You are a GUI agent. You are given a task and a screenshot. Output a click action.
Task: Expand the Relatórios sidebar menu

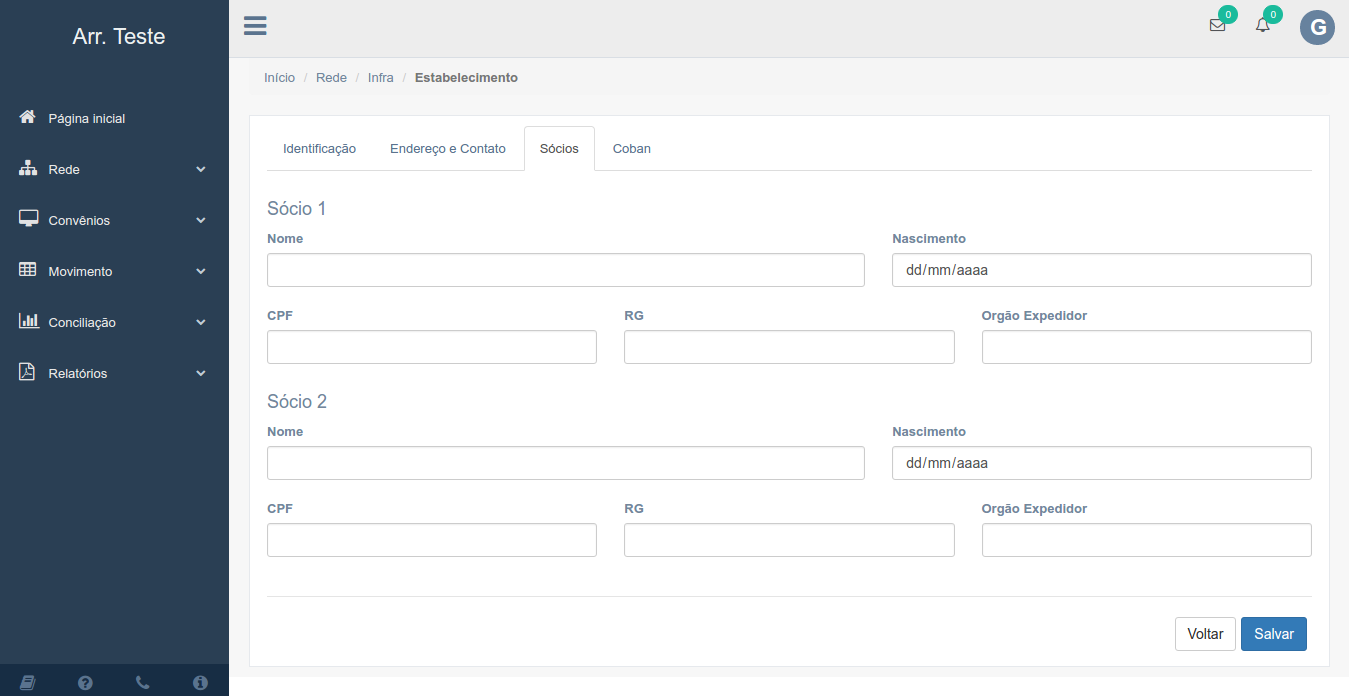click(114, 374)
